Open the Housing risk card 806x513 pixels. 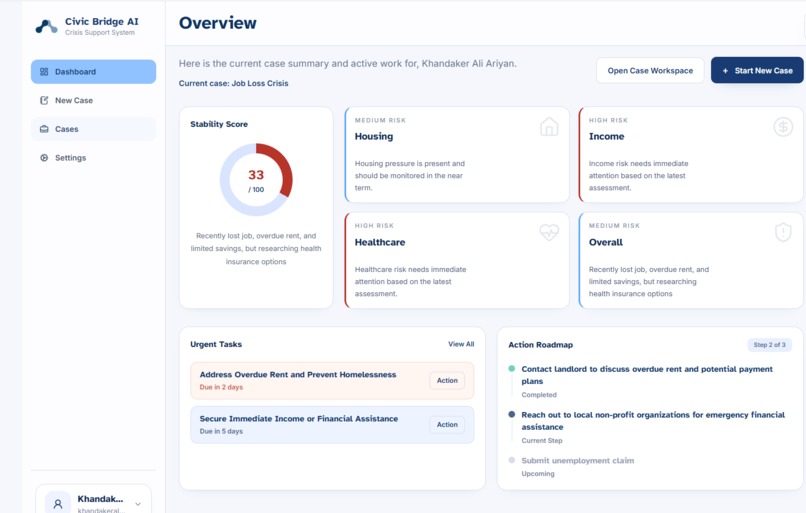coord(457,155)
